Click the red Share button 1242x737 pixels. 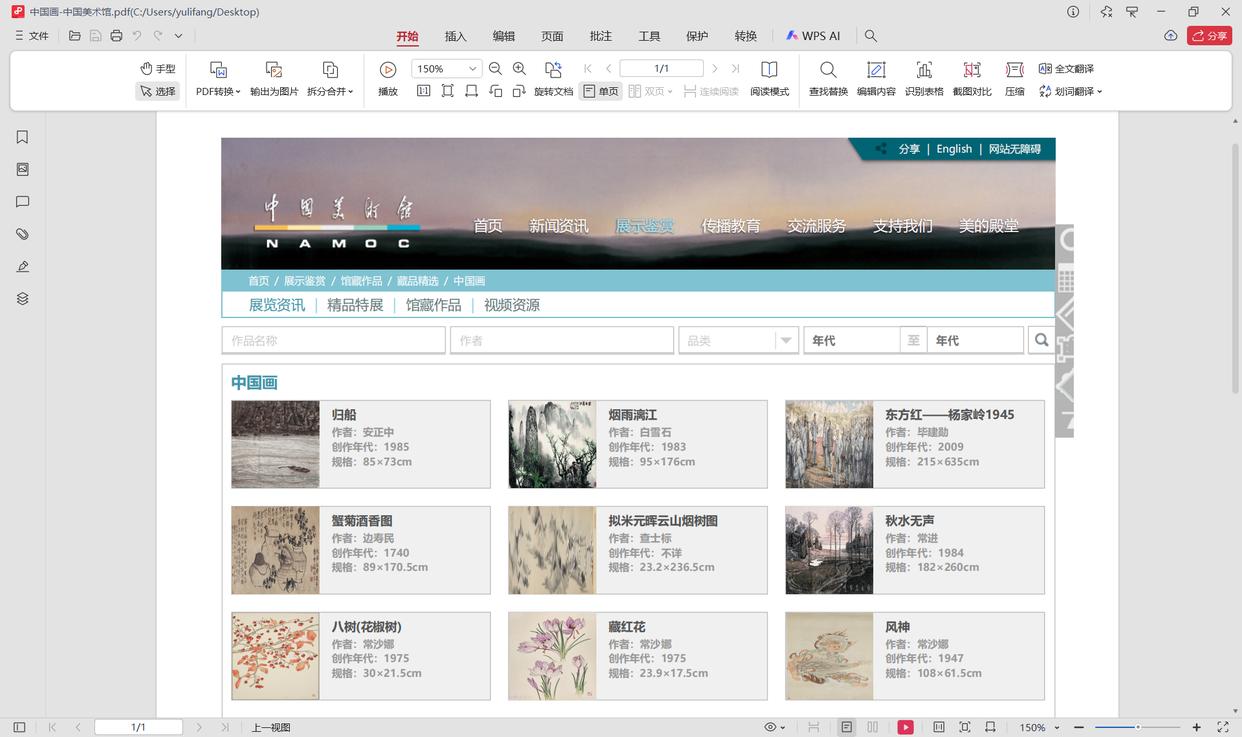[x=1209, y=36]
